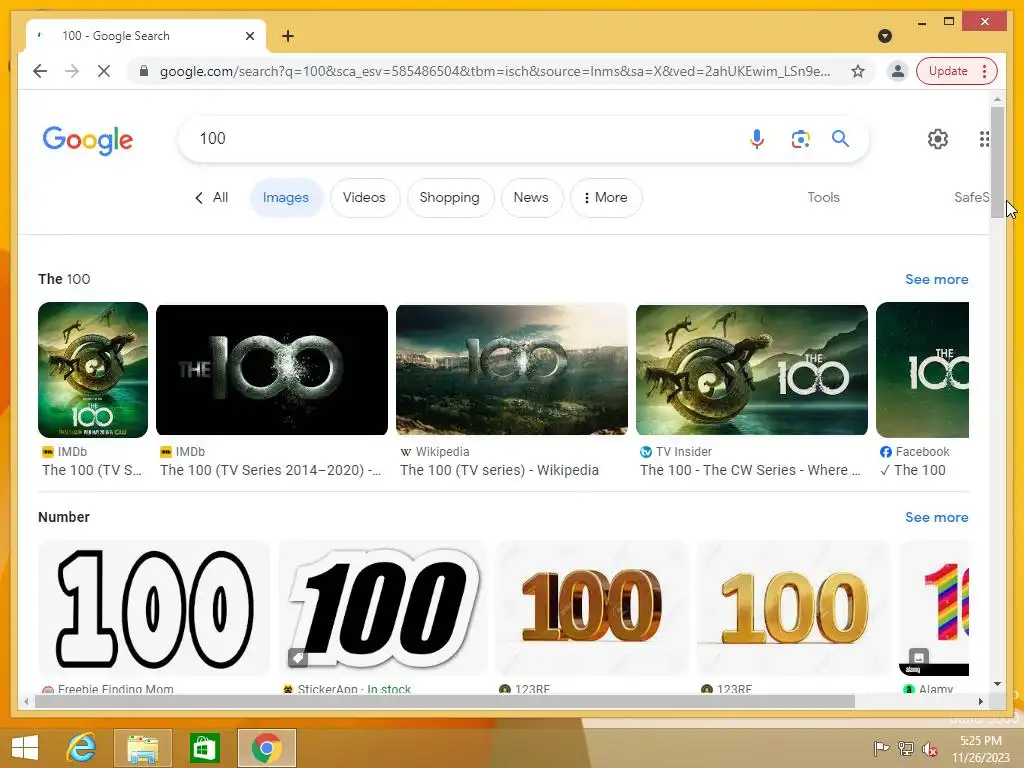Click 'The 100 (TV series) - Wikipedia' title
Viewport: 1024px width, 768px height.
[x=499, y=470]
